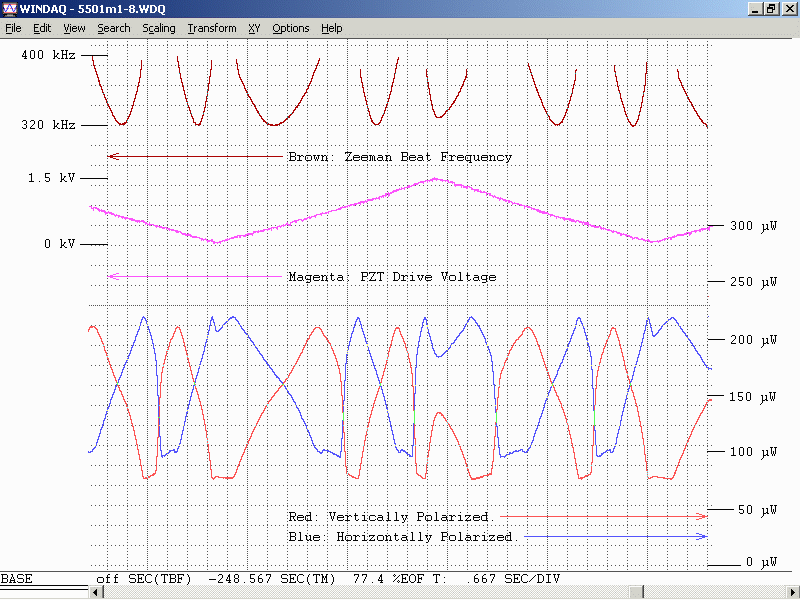Close the WinDaq window

[788, 9]
